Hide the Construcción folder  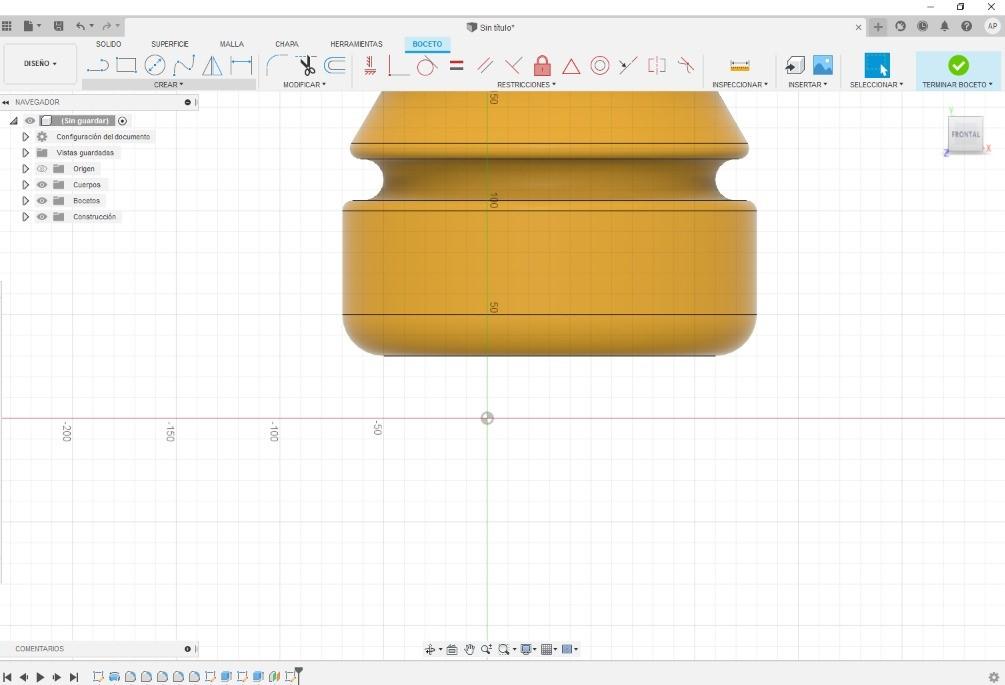click(42, 217)
